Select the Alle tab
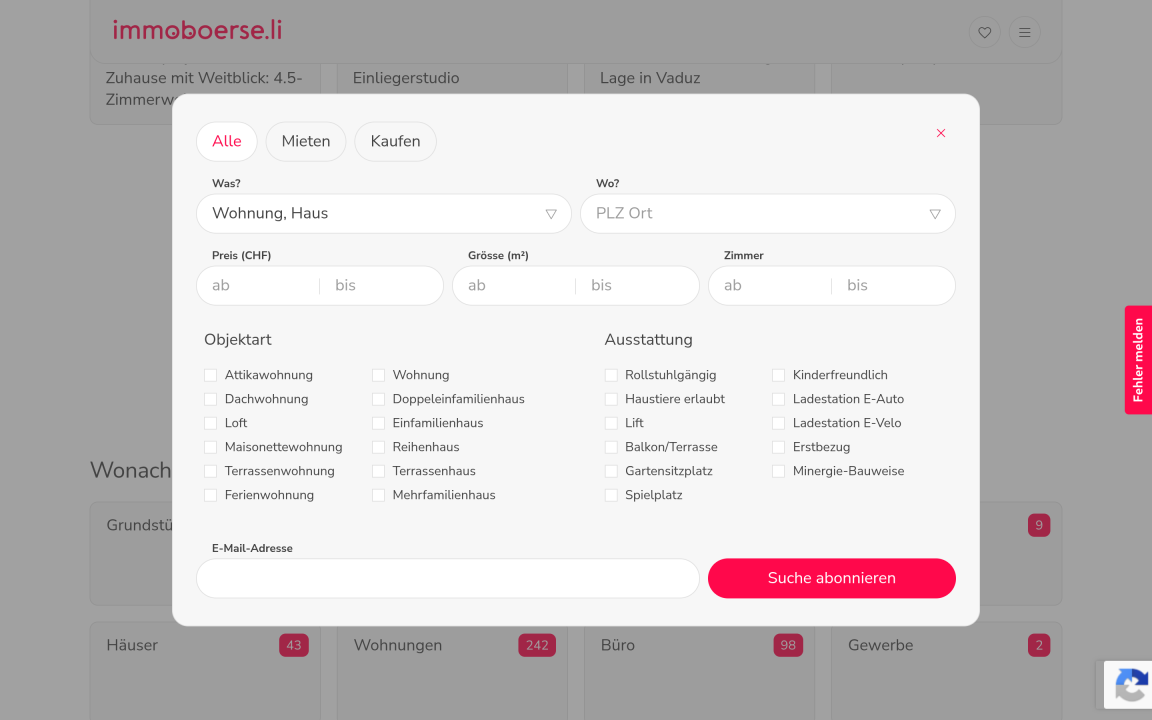 point(226,141)
